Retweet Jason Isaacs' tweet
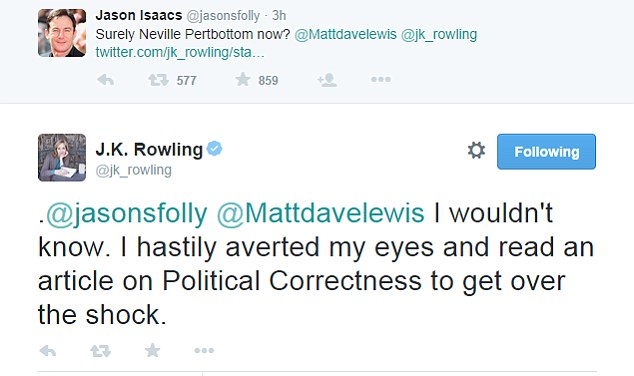The height and width of the screenshot is (376, 634). click(x=158, y=80)
